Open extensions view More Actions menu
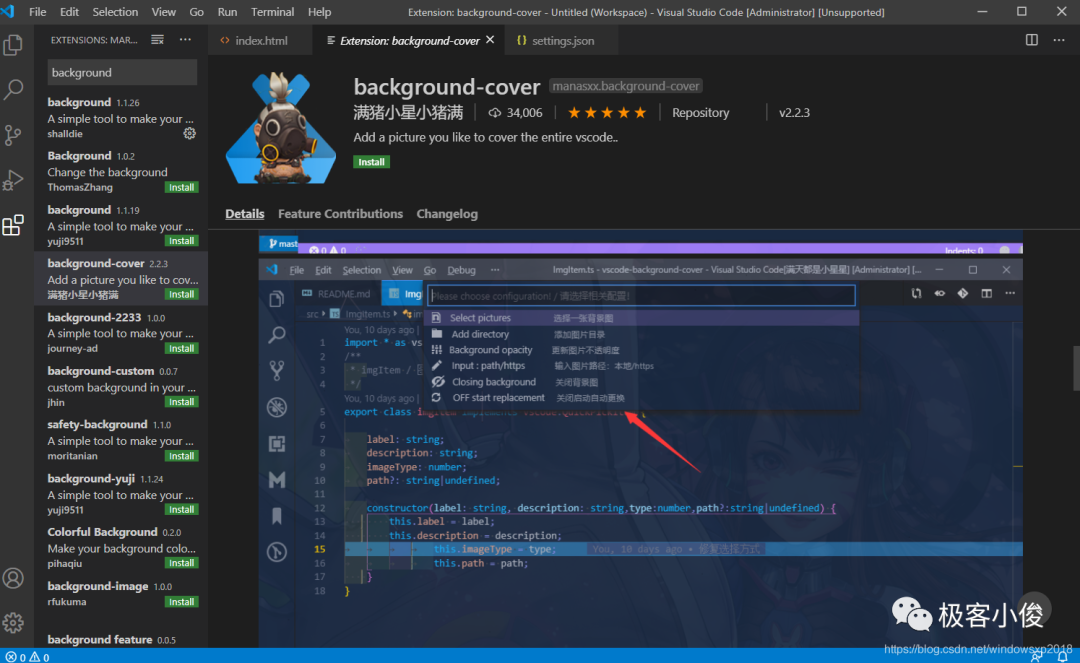 (x=185, y=40)
